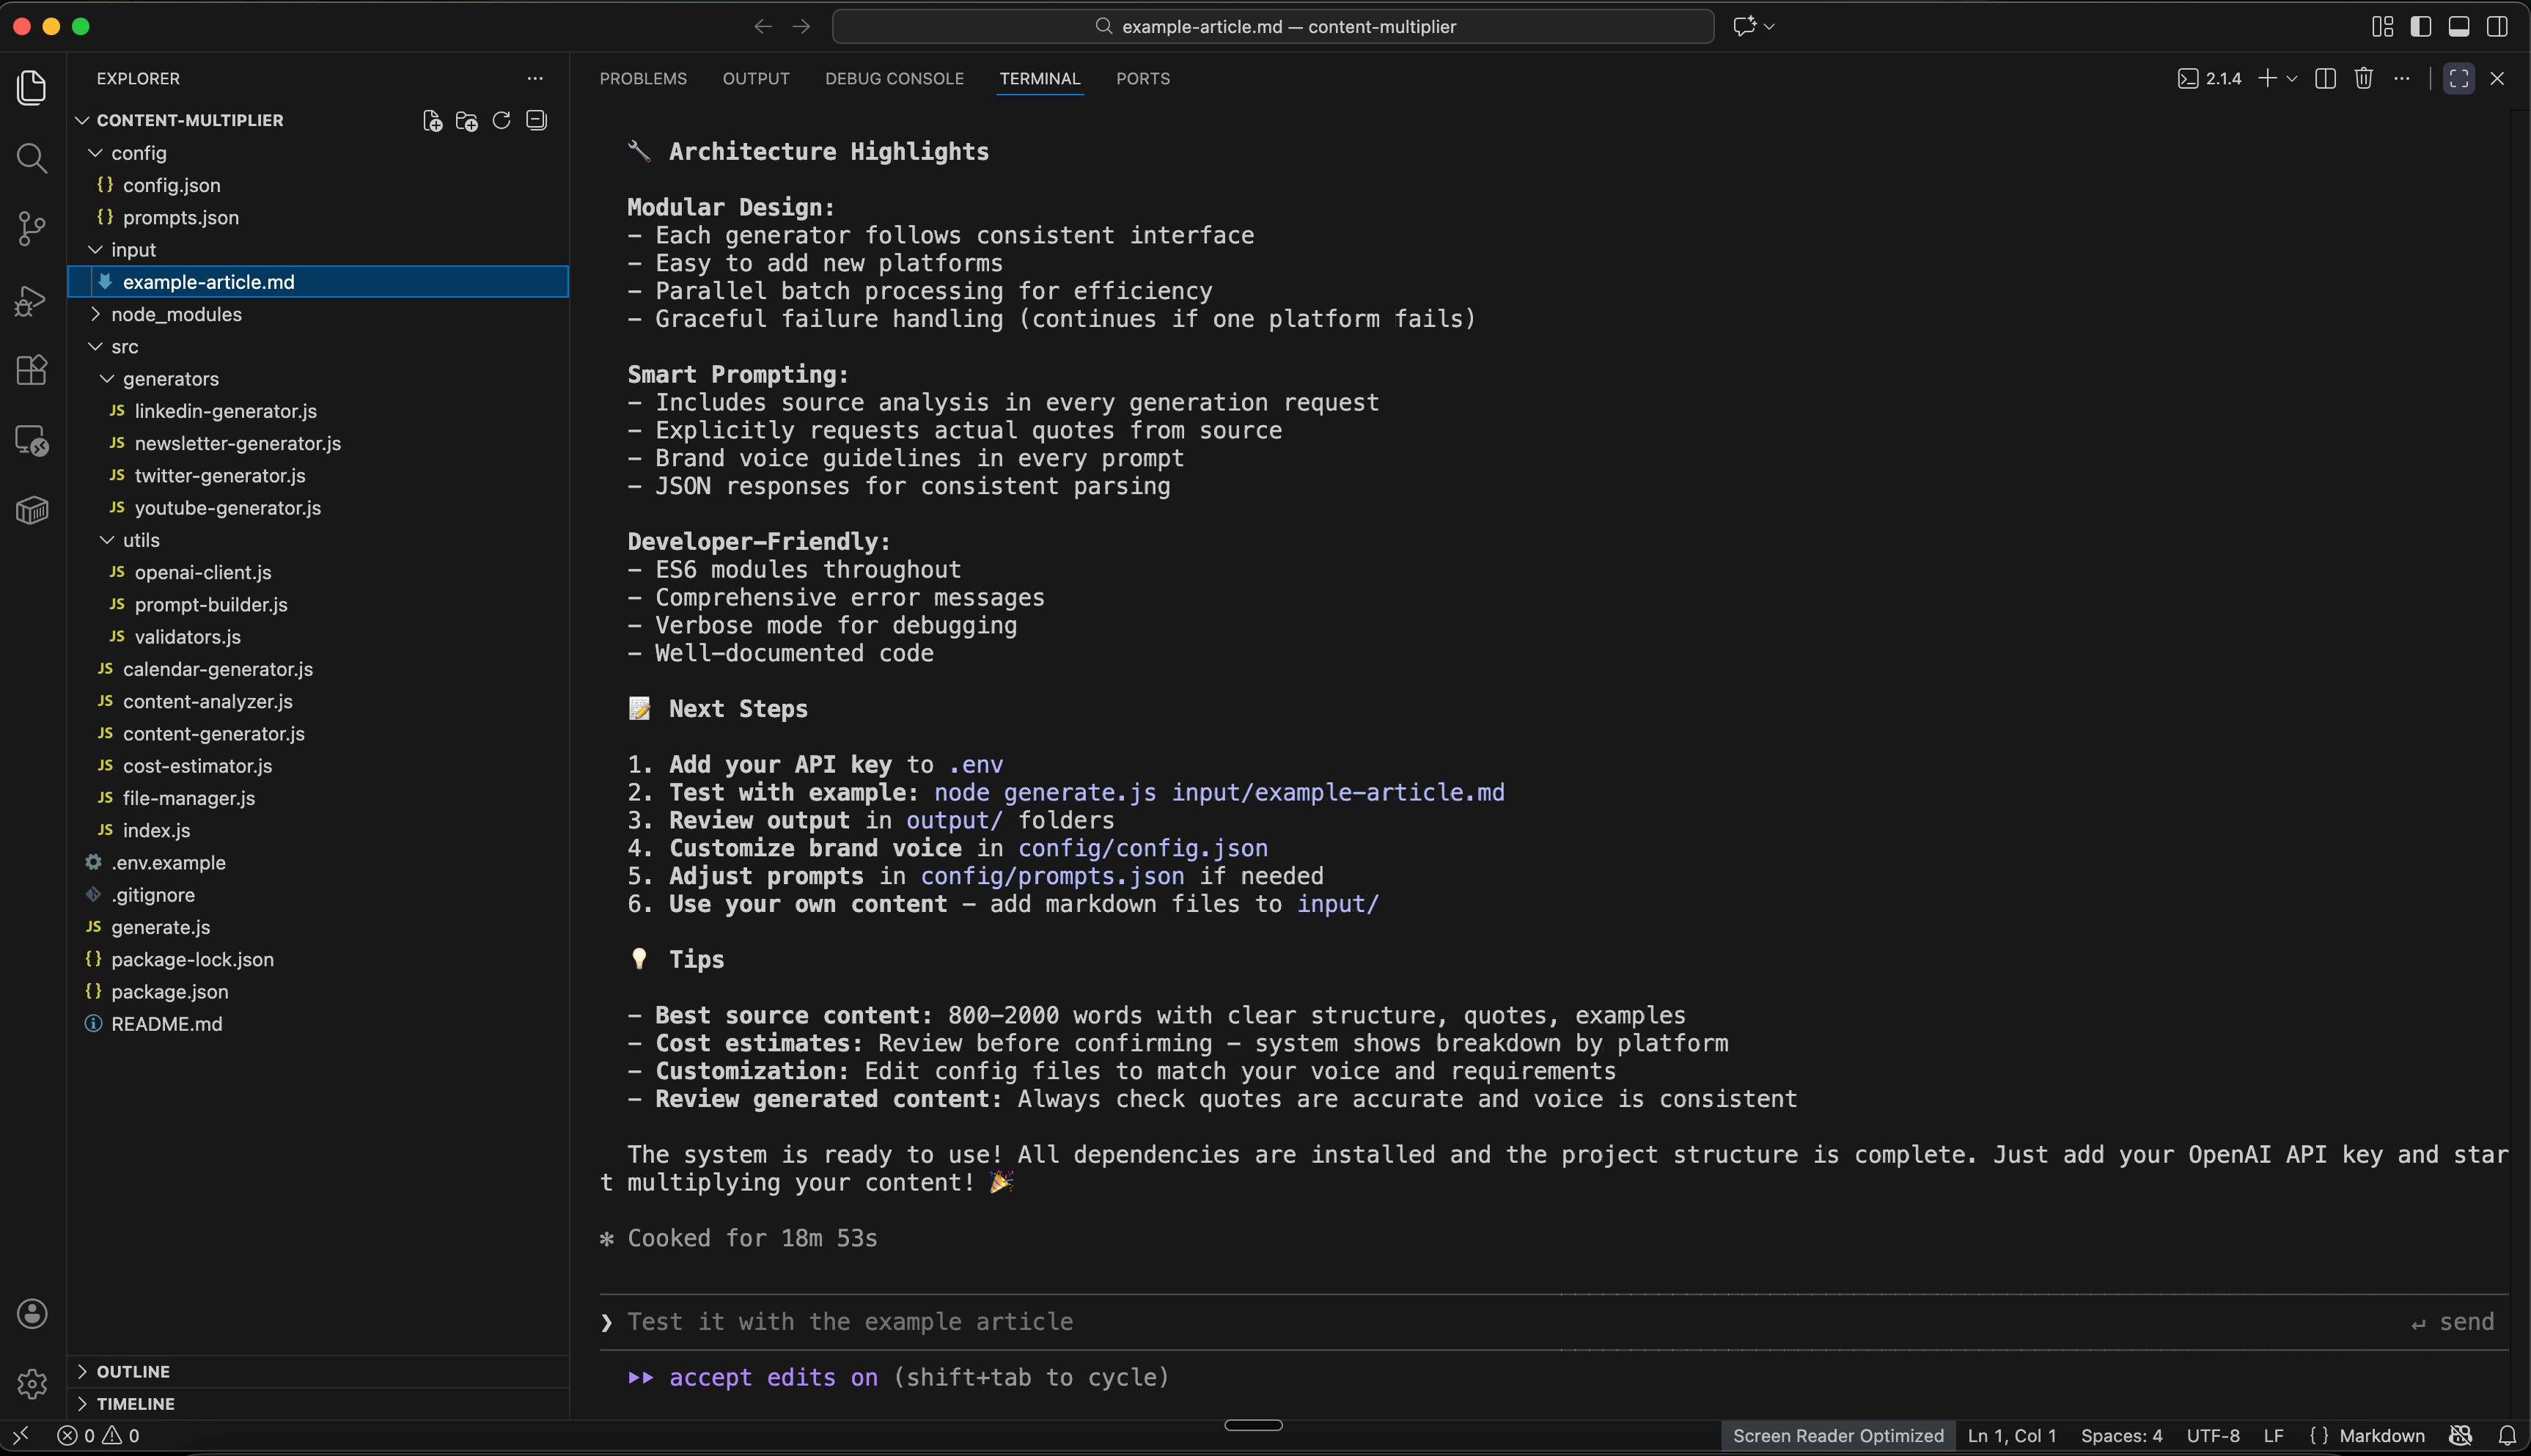Collapse all folders in Explorer
The height and width of the screenshot is (1456, 2531).
537,121
